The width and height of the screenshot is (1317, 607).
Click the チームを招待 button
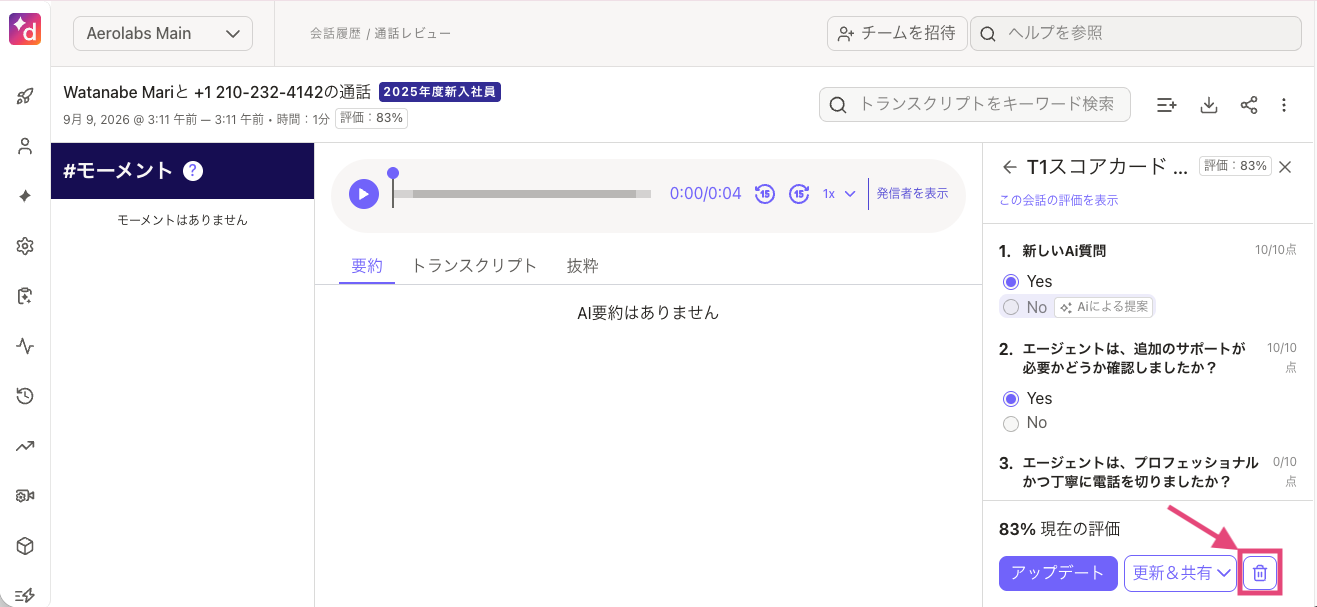tap(897, 33)
